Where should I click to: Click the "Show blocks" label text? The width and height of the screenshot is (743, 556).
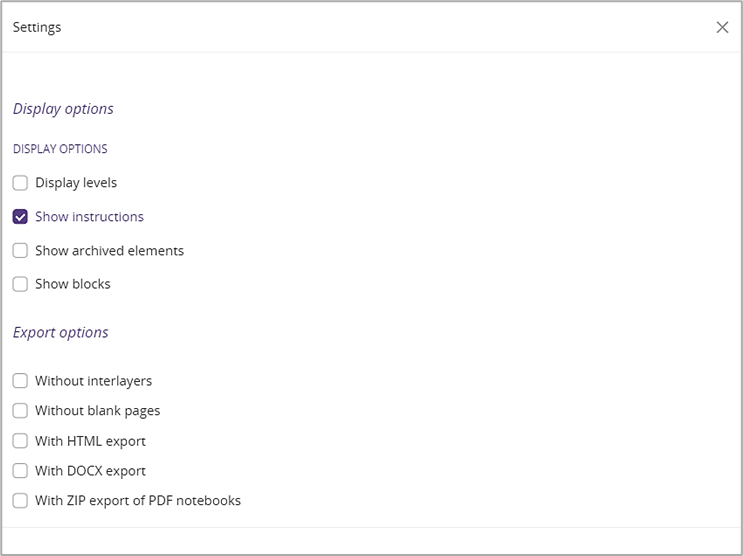click(73, 284)
